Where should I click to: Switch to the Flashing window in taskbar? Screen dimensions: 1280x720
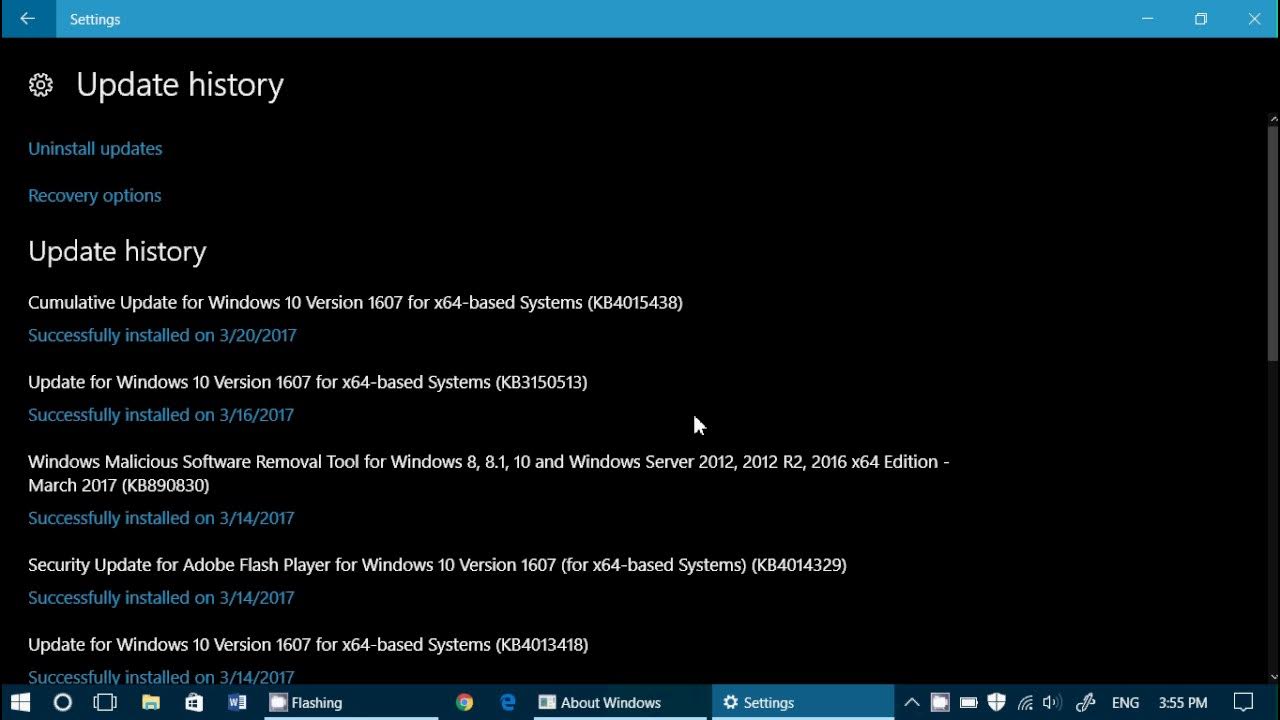(x=349, y=702)
